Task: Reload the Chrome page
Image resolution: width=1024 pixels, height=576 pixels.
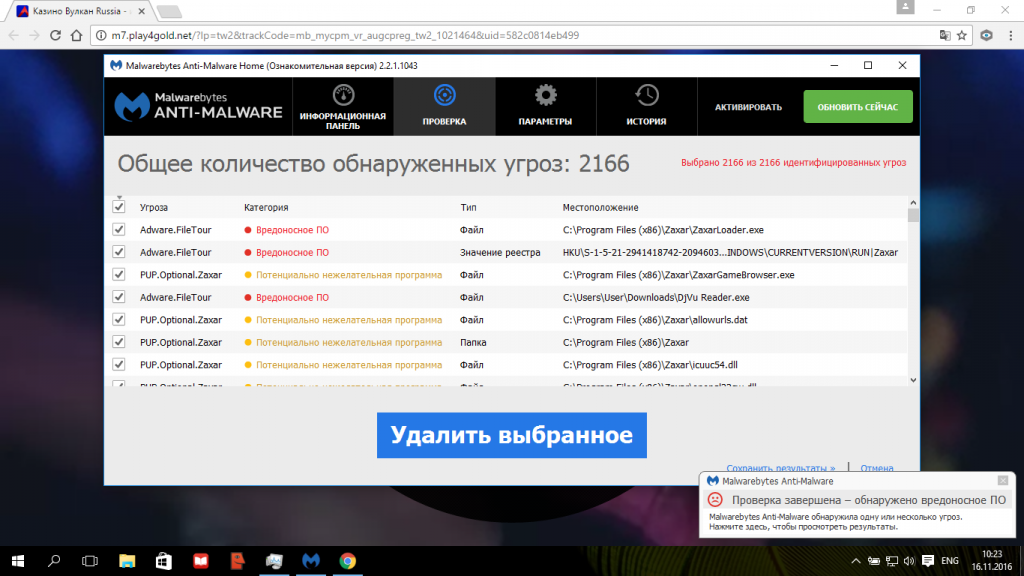Action: click(x=56, y=36)
